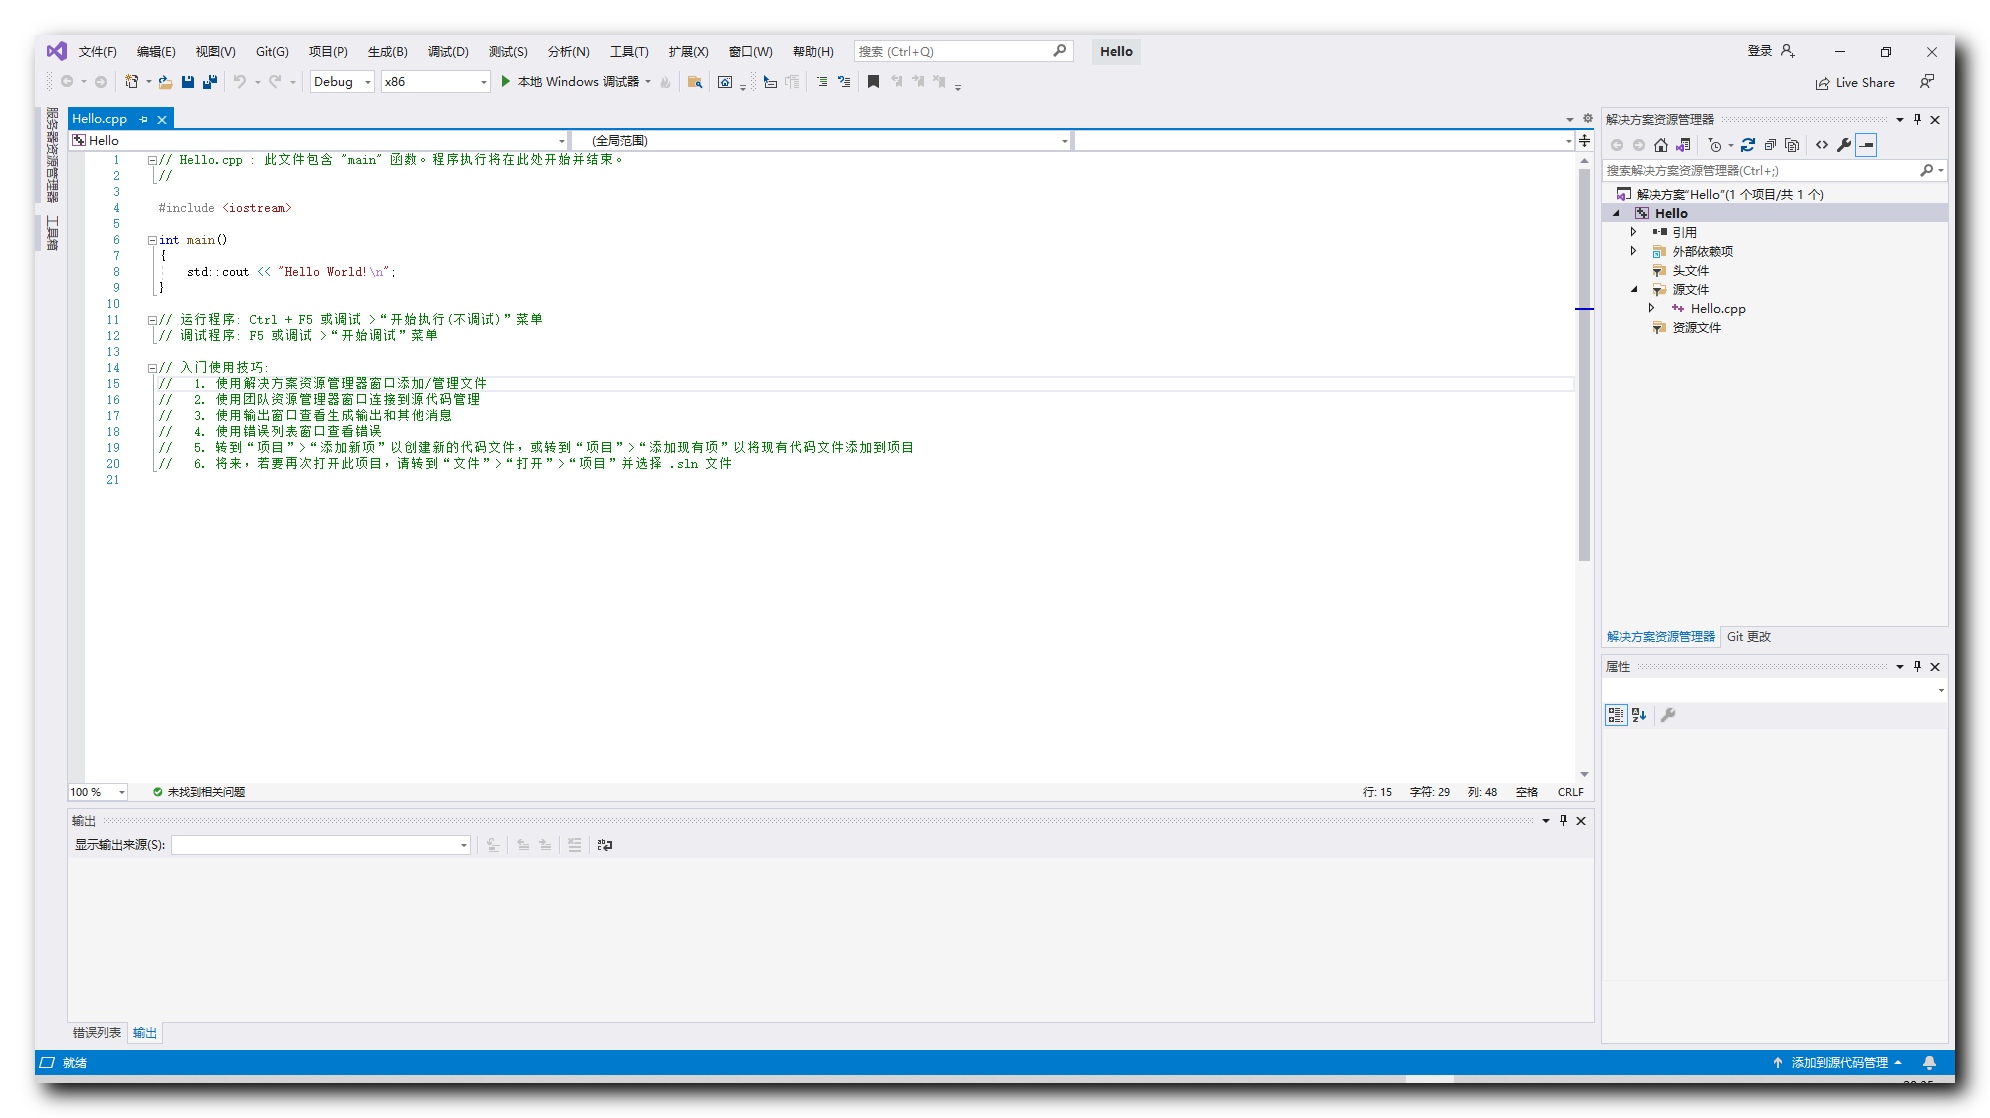Open the Debug configuration dropdown

pos(342,82)
